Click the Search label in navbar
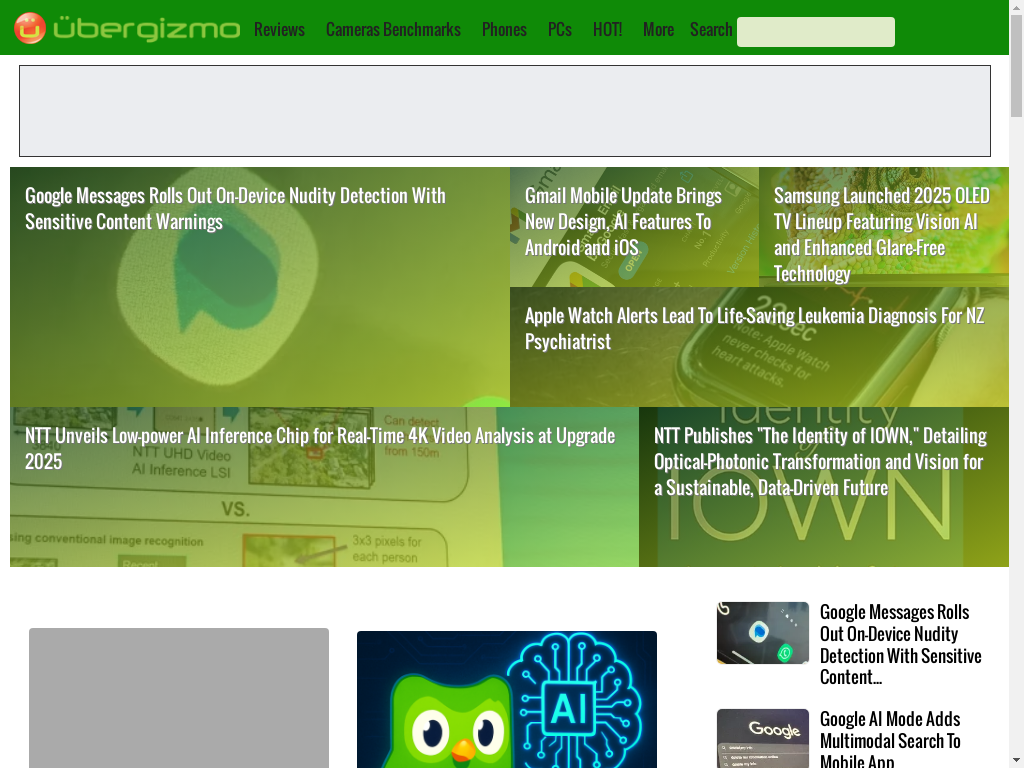Screen dimensions: 1024x768 coord(711,29)
